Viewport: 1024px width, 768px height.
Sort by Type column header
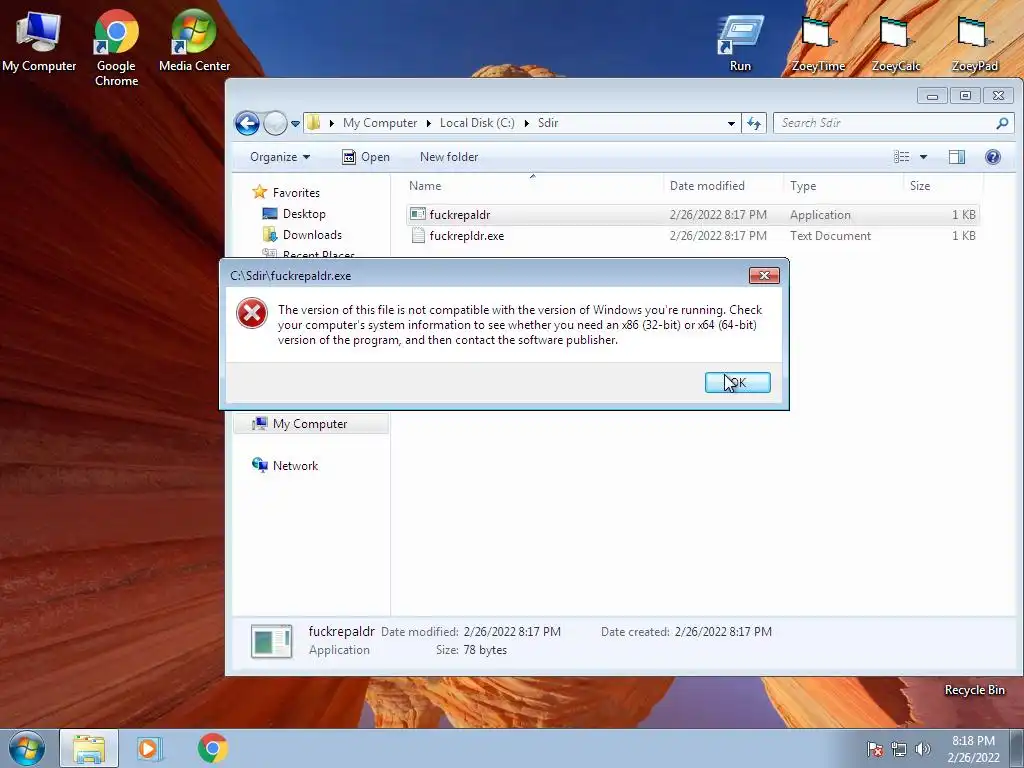pyautogui.click(x=843, y=185)
